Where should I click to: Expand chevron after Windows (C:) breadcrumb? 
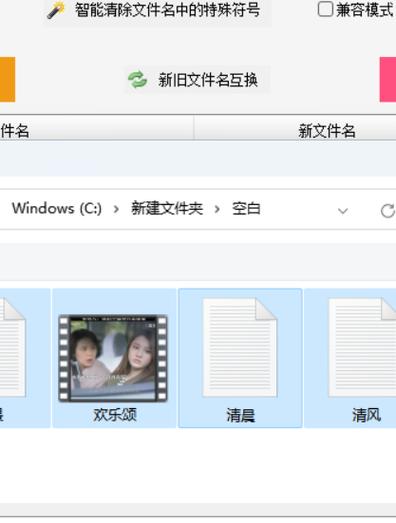(x=116, y=209)
